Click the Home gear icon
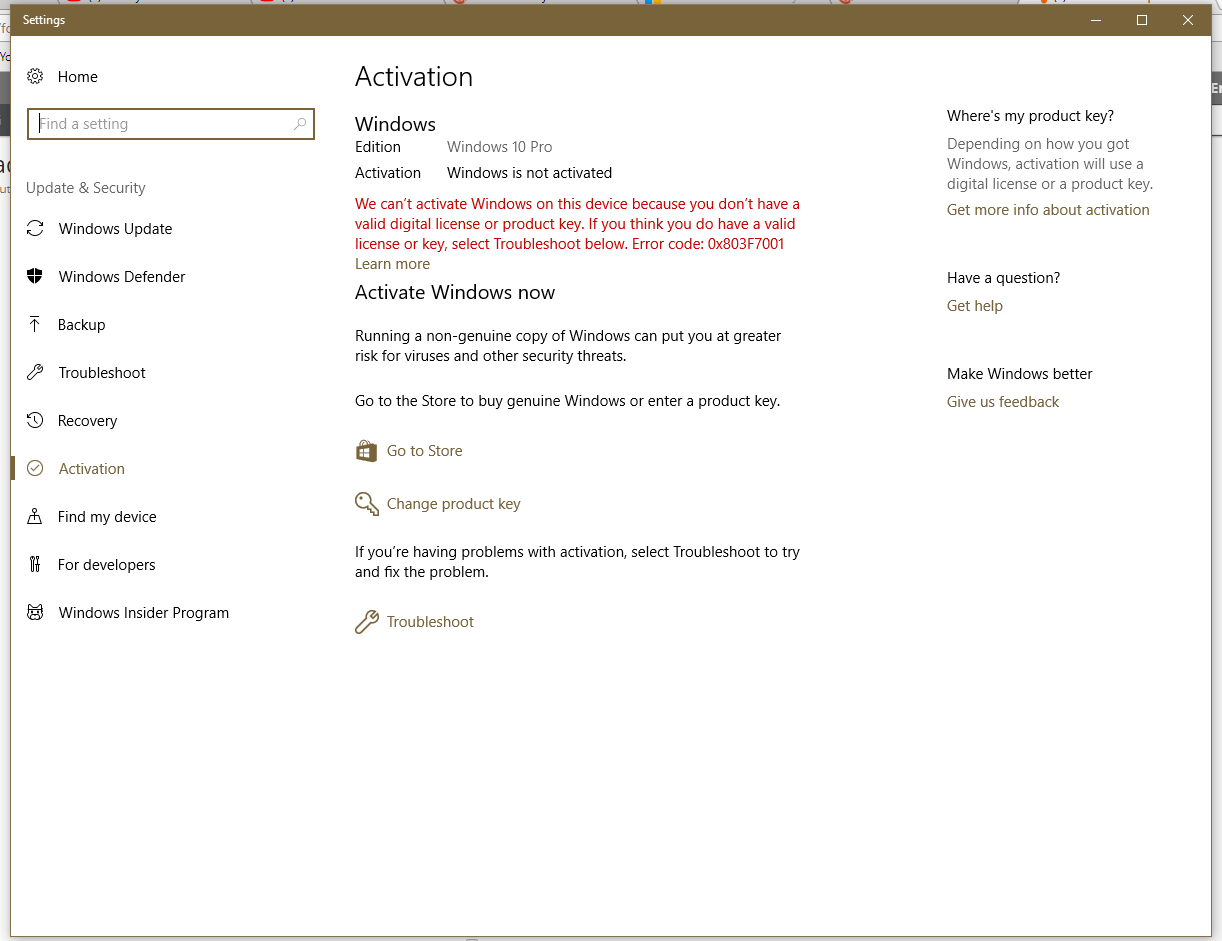 pos(35,76)
